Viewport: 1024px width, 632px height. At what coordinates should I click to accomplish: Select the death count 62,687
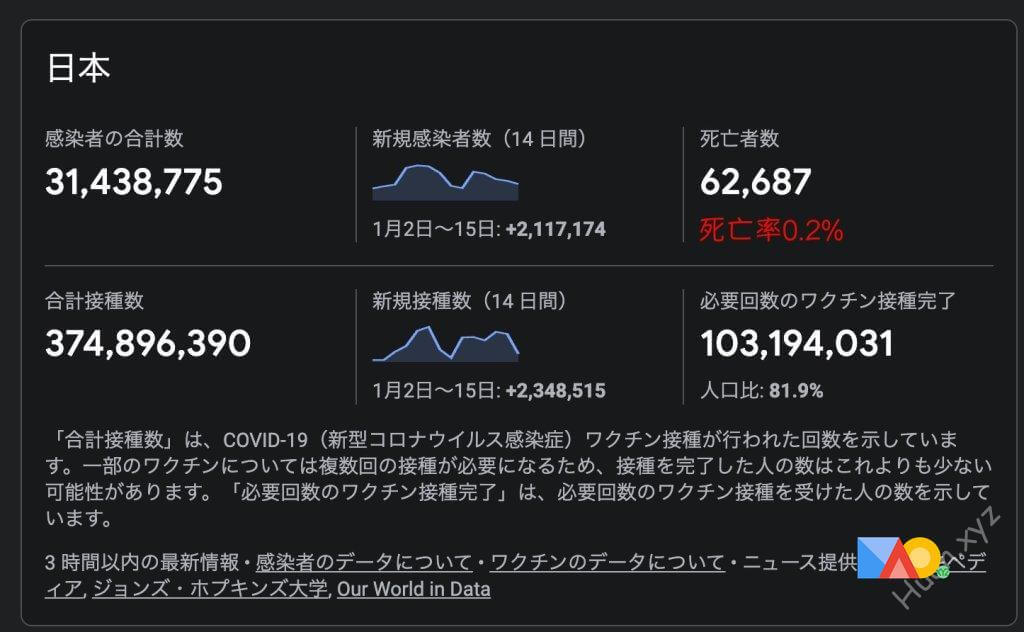click(x=756, y=182)
